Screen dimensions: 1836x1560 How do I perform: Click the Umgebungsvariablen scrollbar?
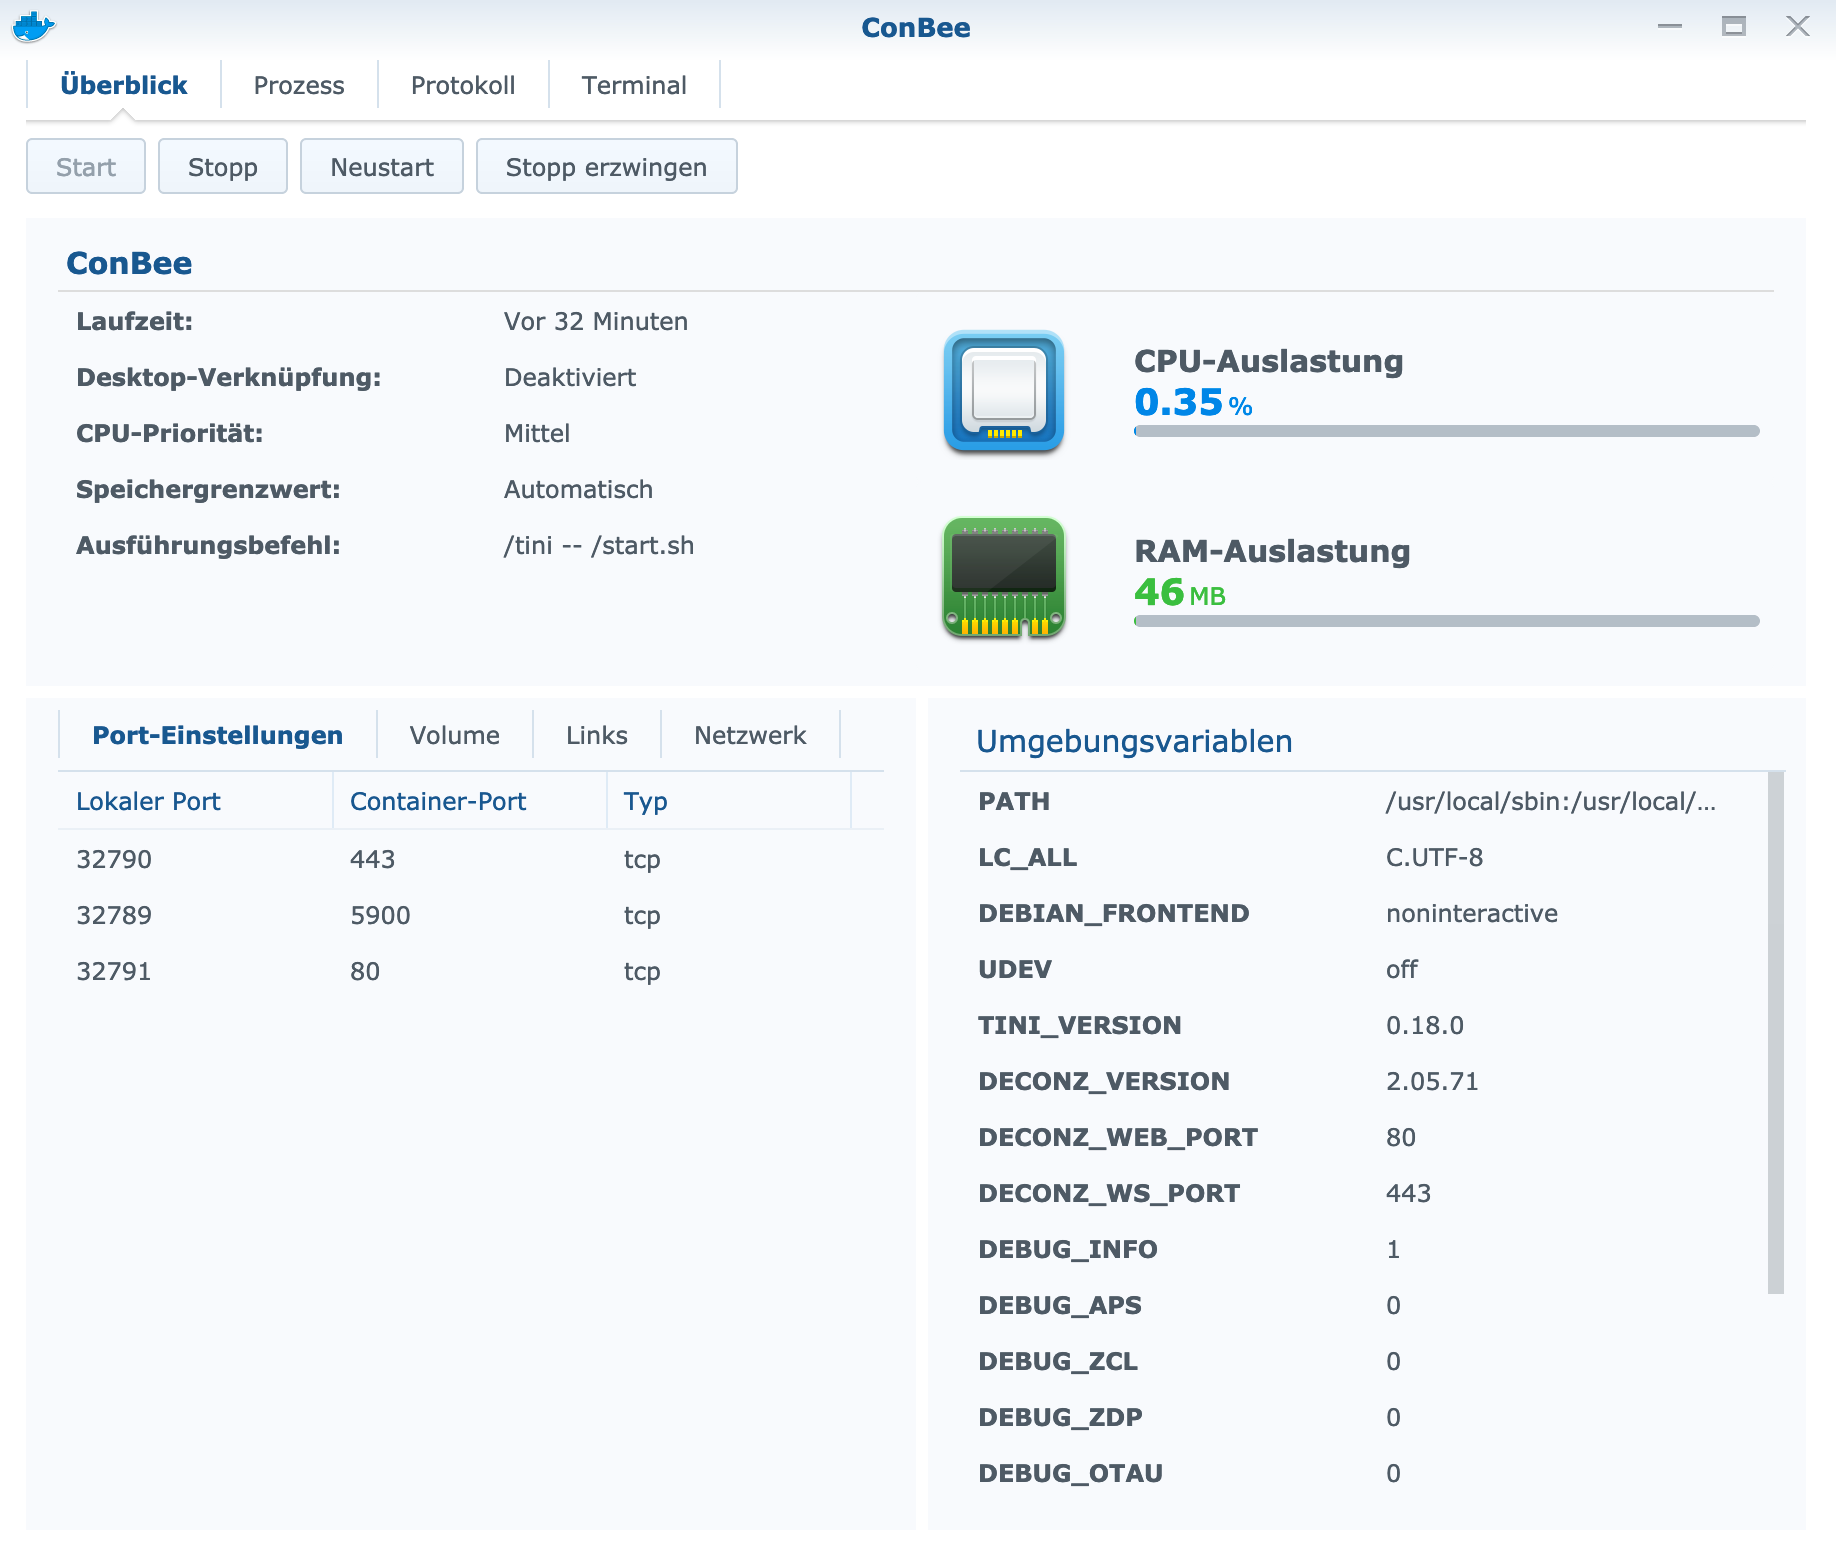tap(1776, 1033)
